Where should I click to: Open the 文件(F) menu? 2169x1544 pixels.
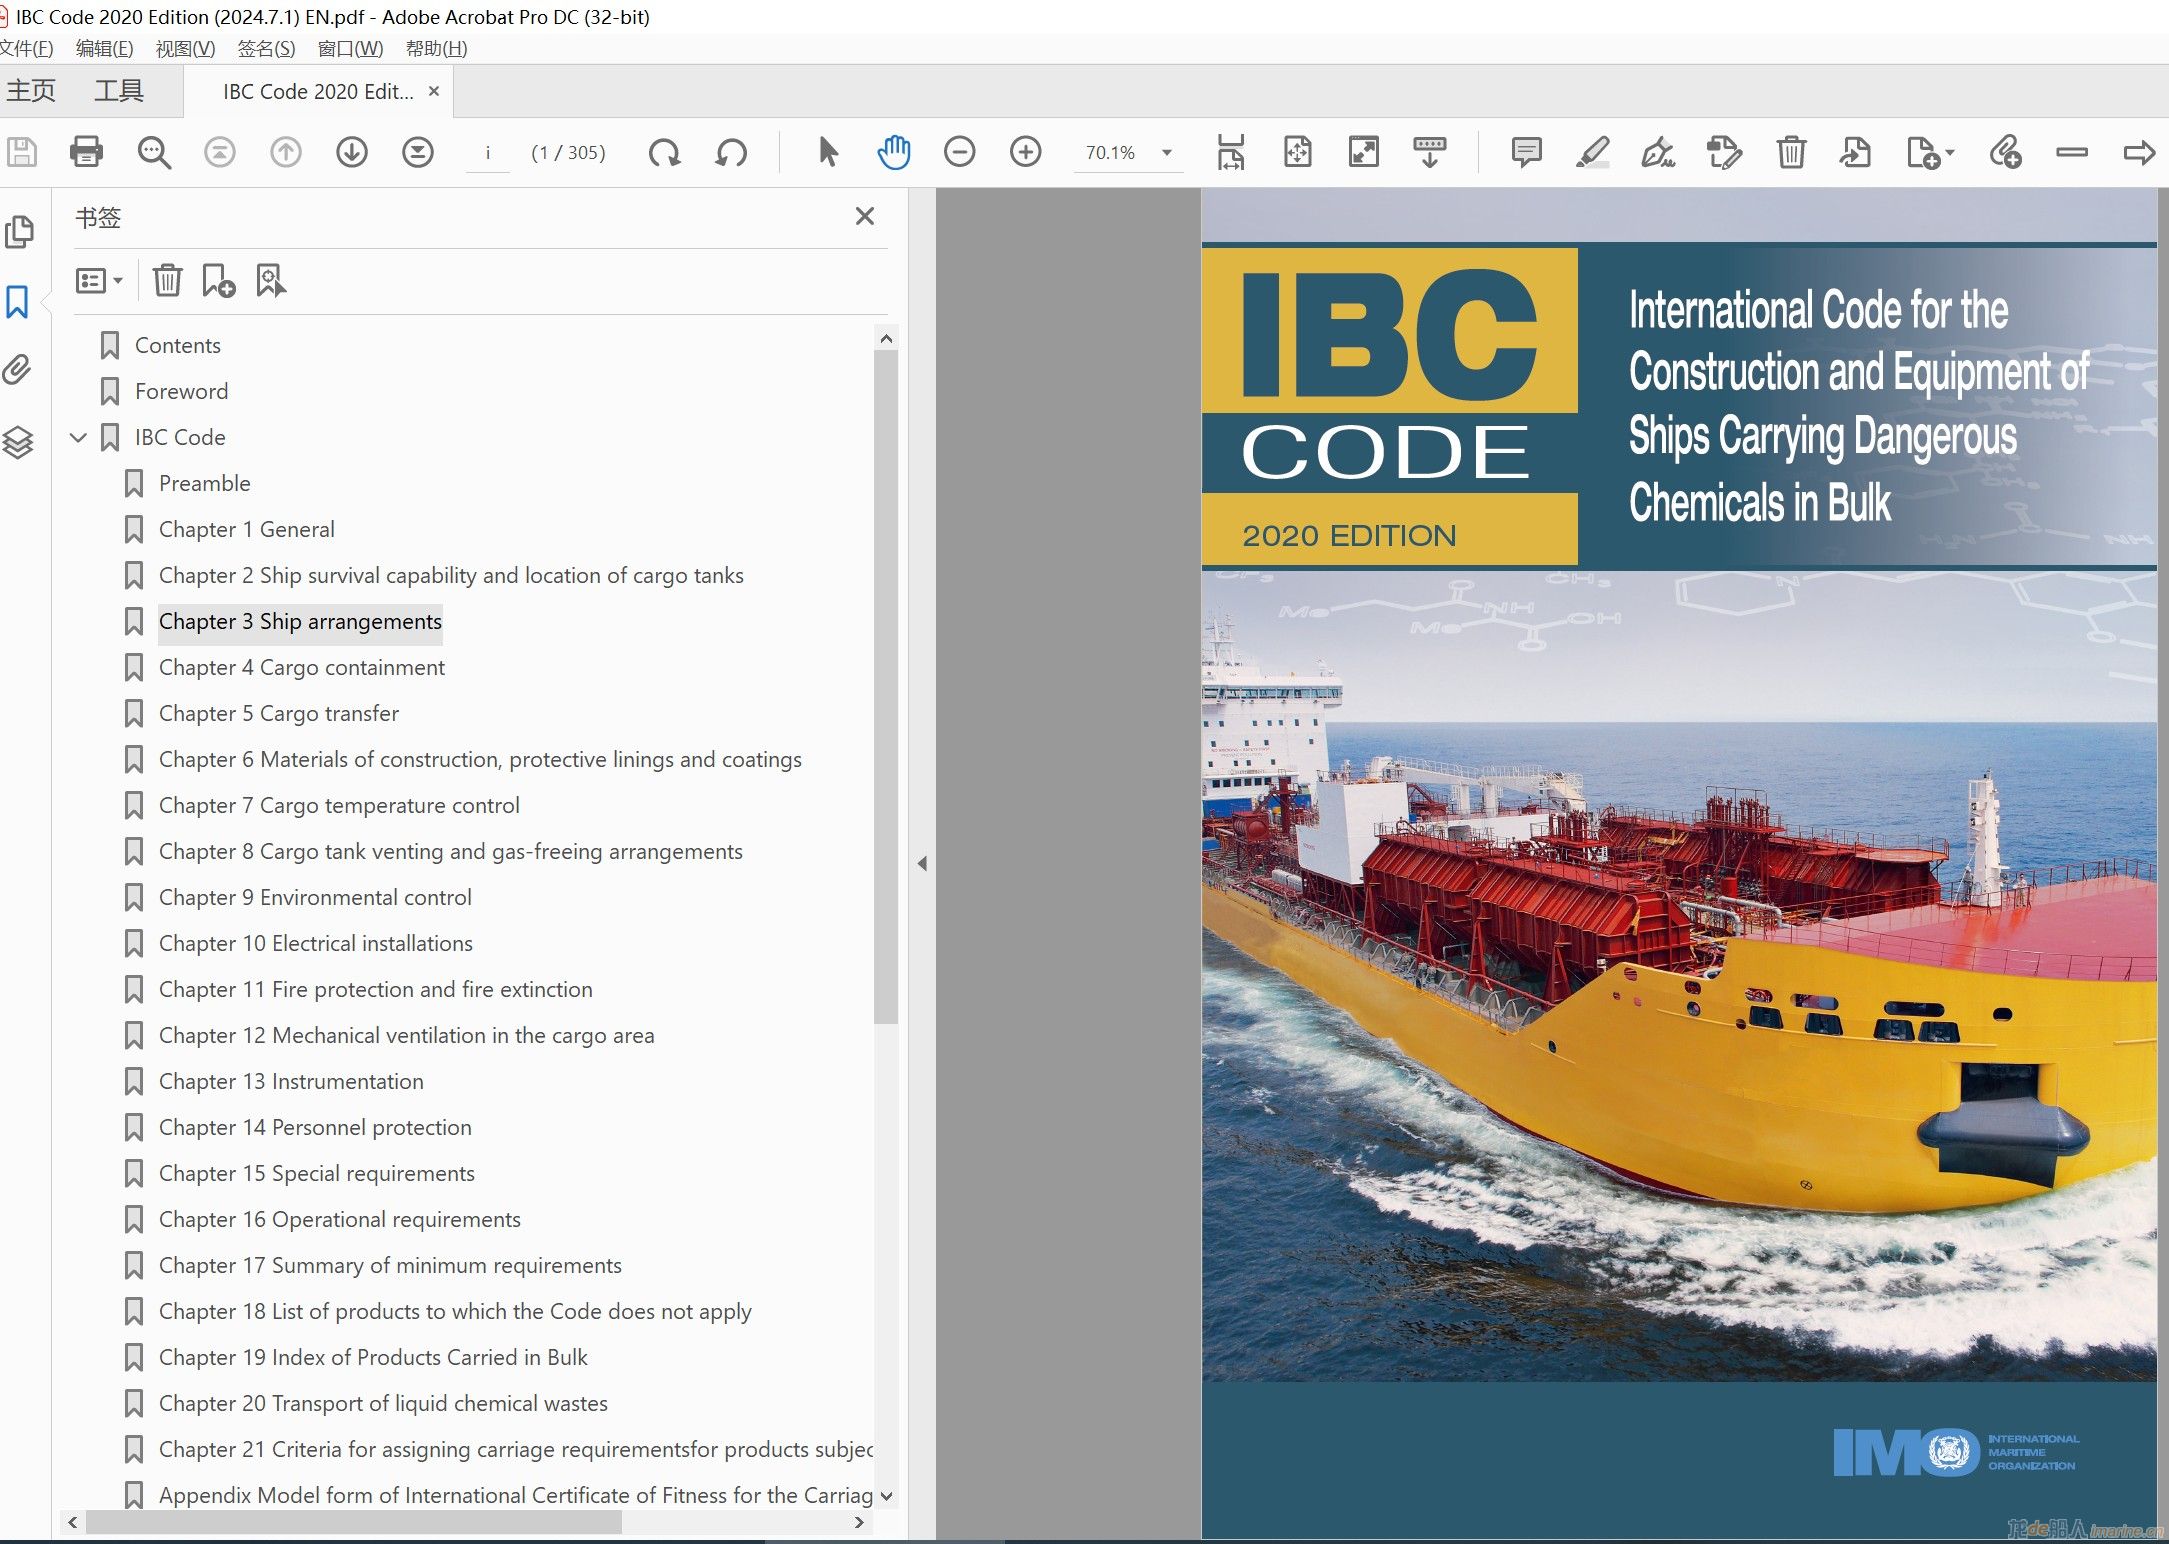click(27, 48)
